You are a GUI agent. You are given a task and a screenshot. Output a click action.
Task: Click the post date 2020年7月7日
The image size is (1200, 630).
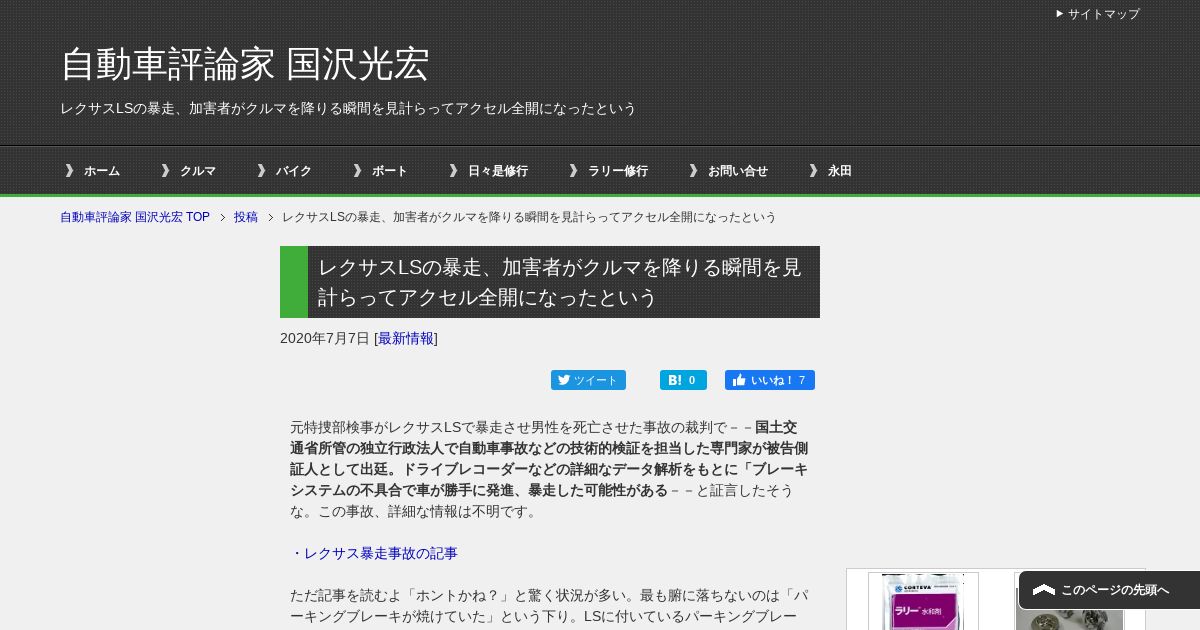click(325, 338)
